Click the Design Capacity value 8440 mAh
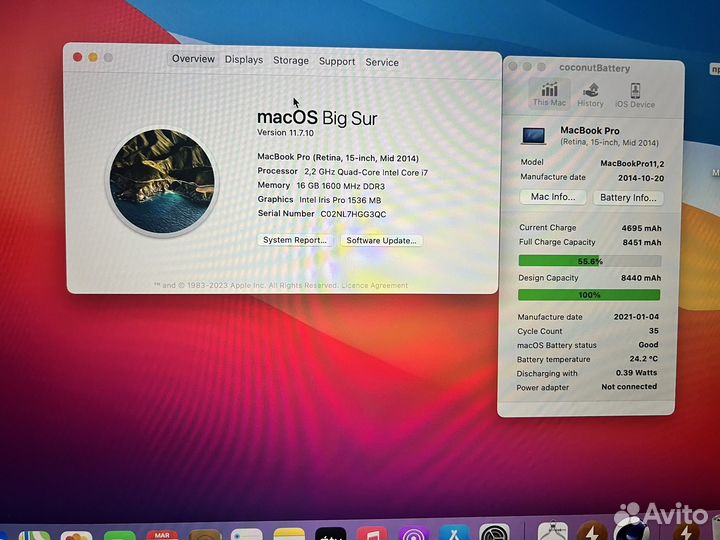Screen dimensions: 720x540 [x=641, y=278]
